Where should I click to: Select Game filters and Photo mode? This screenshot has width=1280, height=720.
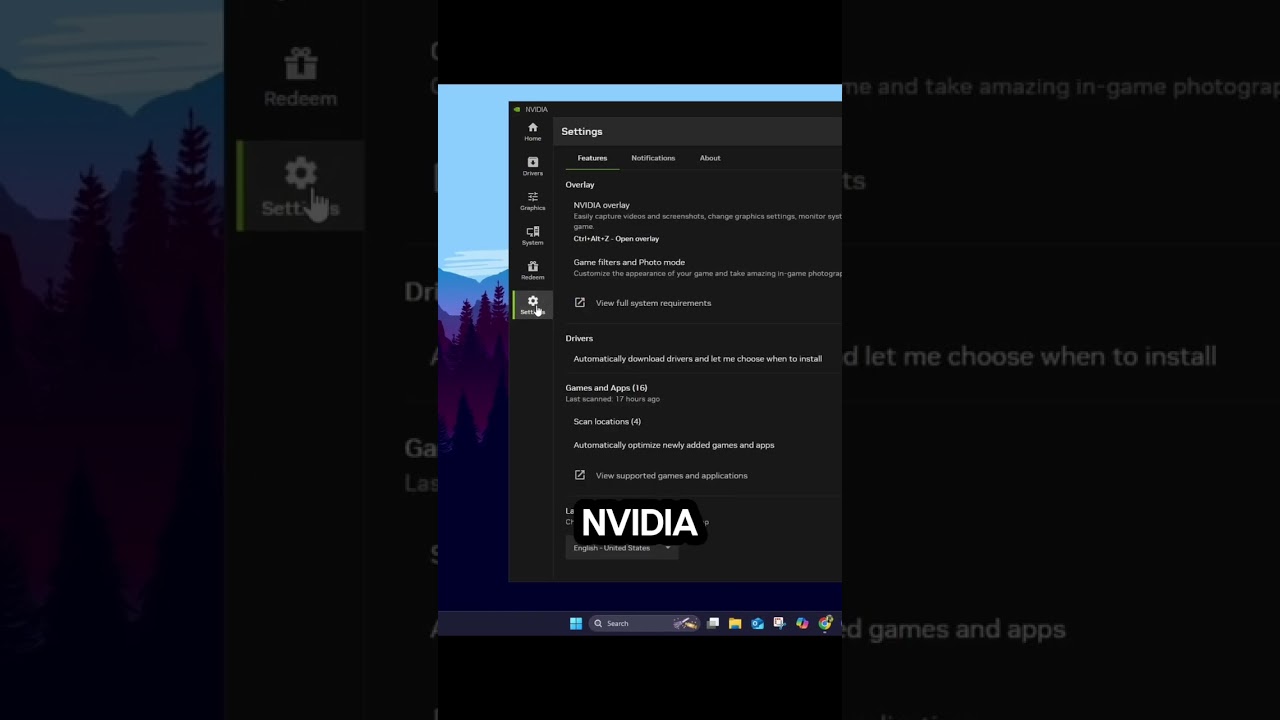(629, 262)
